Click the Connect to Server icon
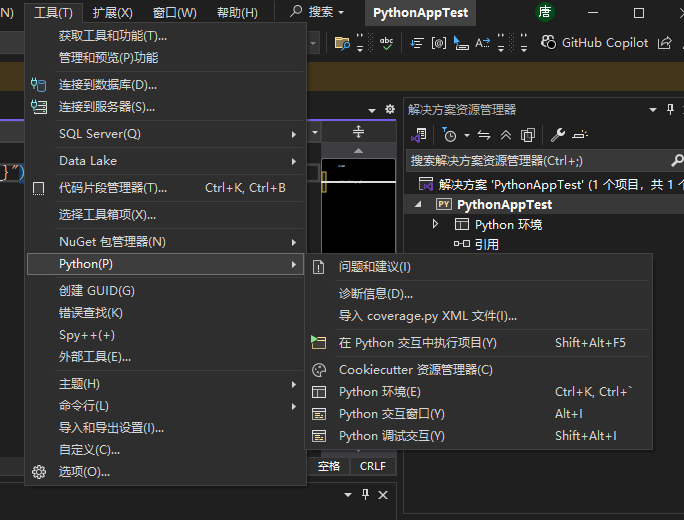 38,106
